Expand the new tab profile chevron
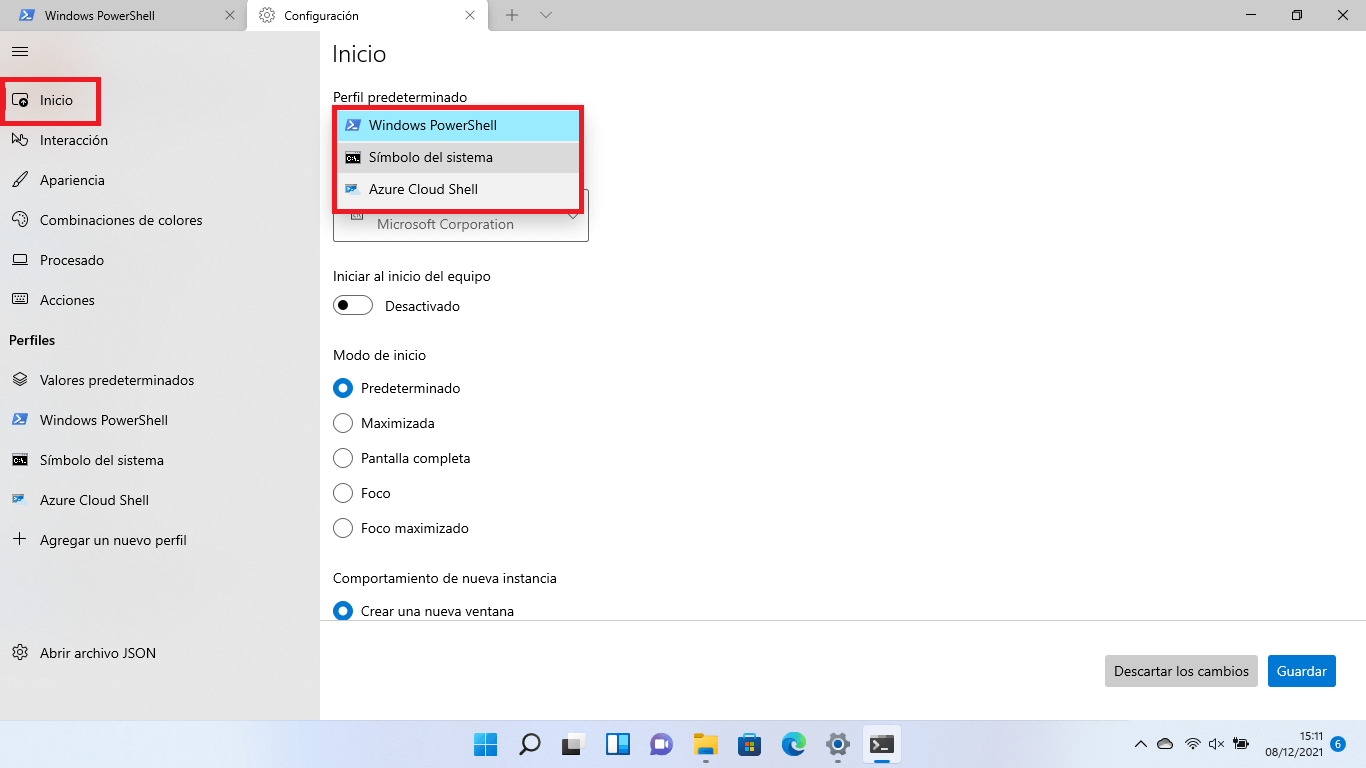The image size is (1366, 768). (x=546, y=15)
